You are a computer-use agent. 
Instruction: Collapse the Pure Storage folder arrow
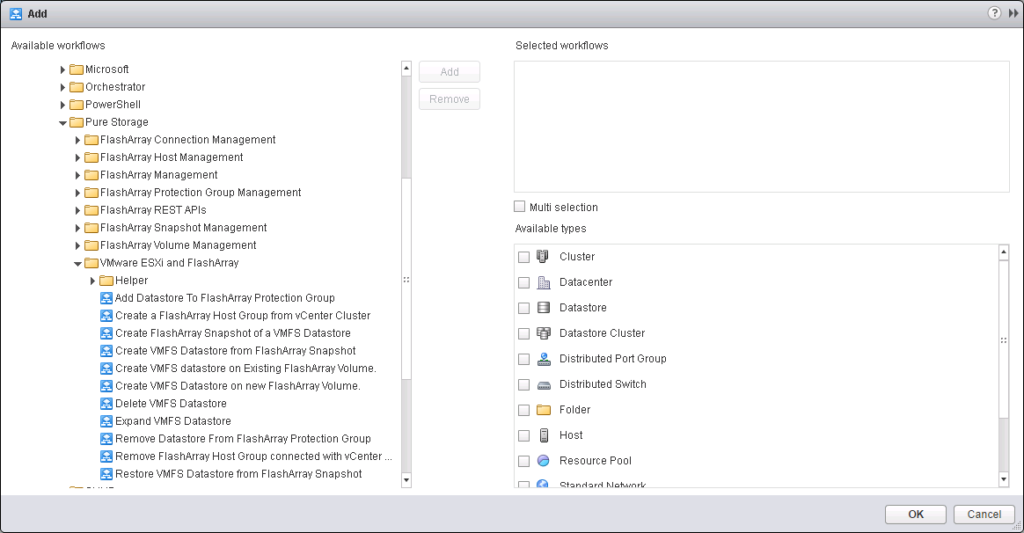(63, 123)
